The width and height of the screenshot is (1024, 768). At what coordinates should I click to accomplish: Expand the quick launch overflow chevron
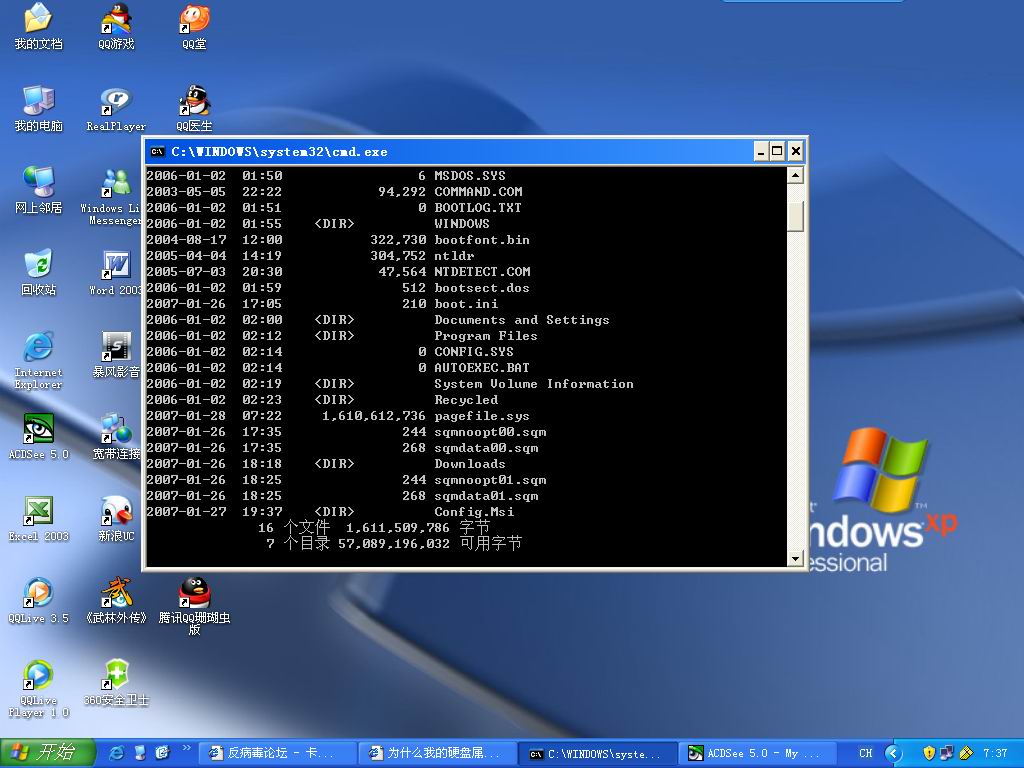pos(186,750)
